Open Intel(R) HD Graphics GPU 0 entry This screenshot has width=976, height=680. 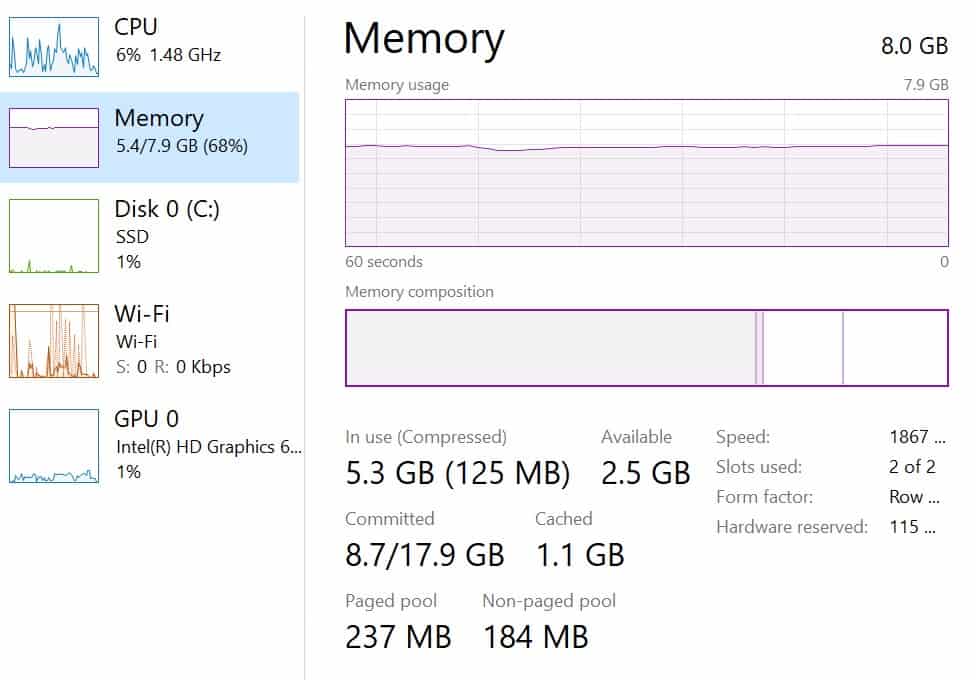pyautogui.click(x=149, y=445)
